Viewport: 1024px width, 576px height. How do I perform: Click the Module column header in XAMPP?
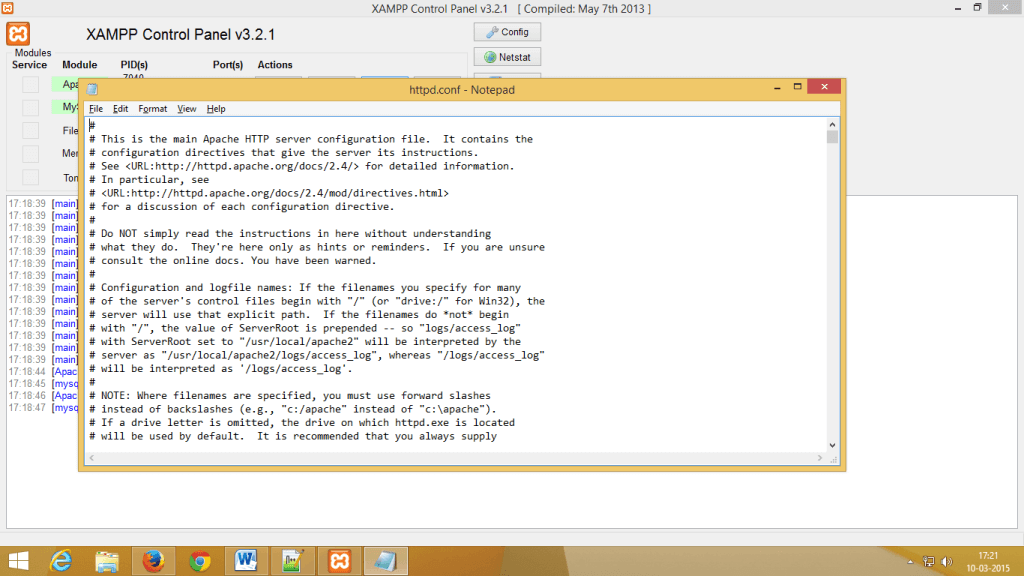pyautogui.click(x=80, y=65)
